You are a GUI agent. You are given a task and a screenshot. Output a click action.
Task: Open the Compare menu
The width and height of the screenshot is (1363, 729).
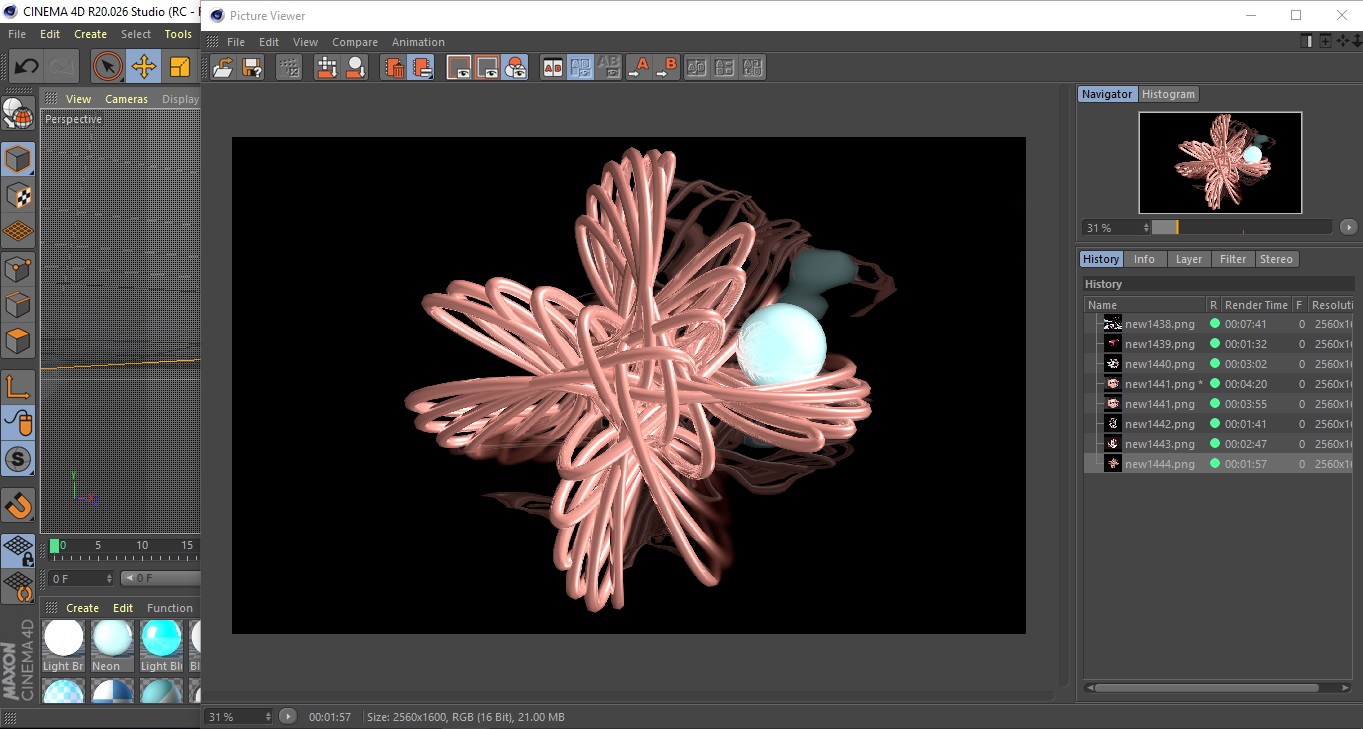[x=355, y=42]
